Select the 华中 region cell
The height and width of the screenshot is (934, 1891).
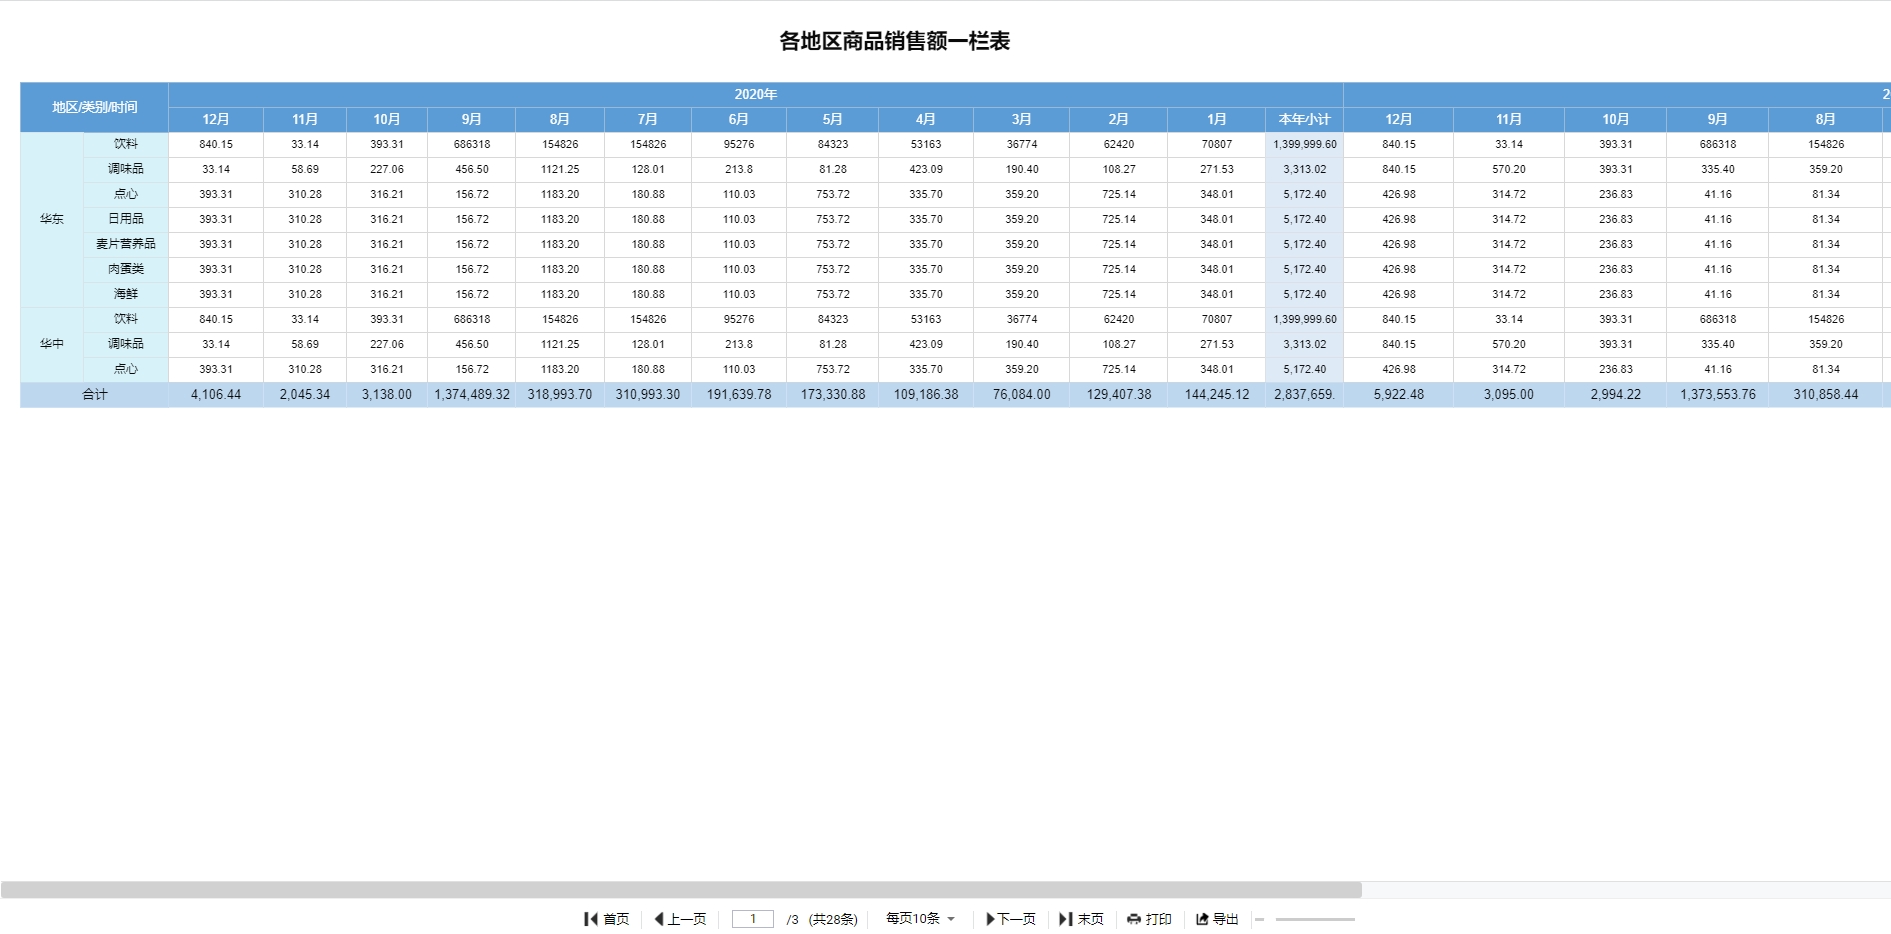pos(52,344)
